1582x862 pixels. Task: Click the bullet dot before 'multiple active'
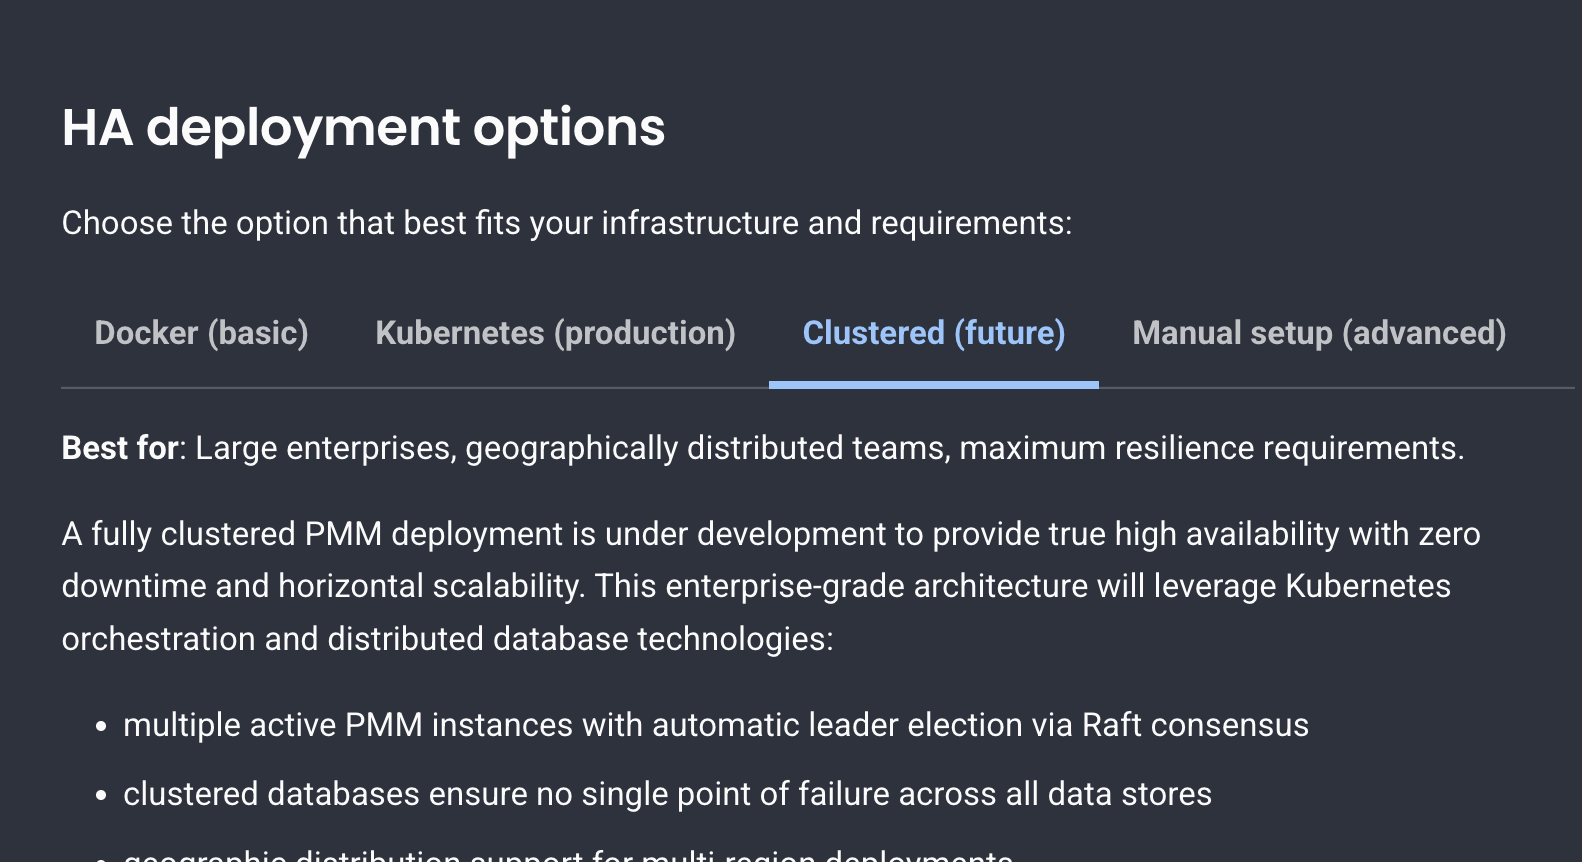[101, 727]
